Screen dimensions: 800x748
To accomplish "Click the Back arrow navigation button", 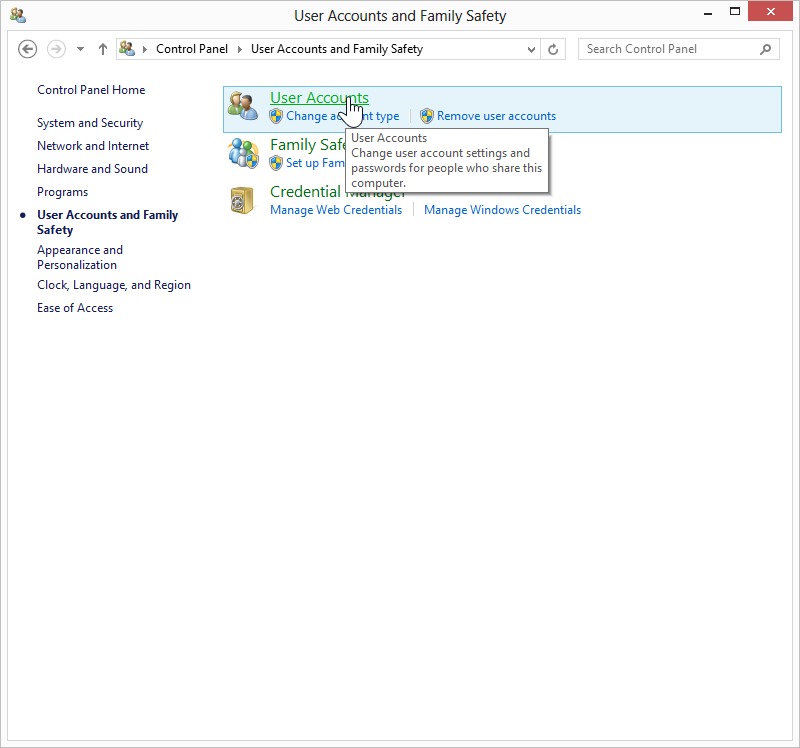I will click(28, 49).
